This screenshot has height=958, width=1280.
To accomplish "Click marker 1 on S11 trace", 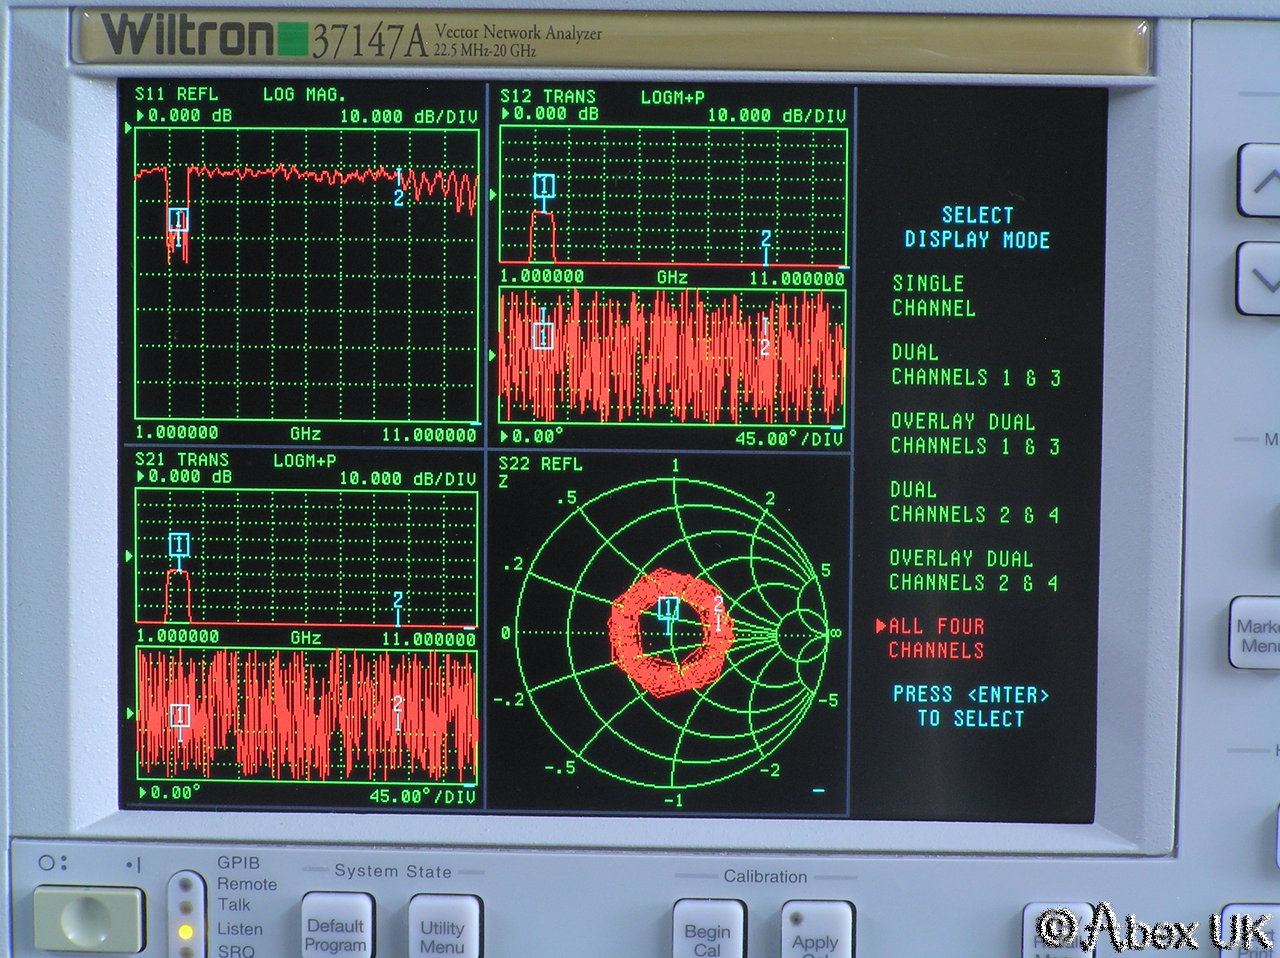I will 178,220.
